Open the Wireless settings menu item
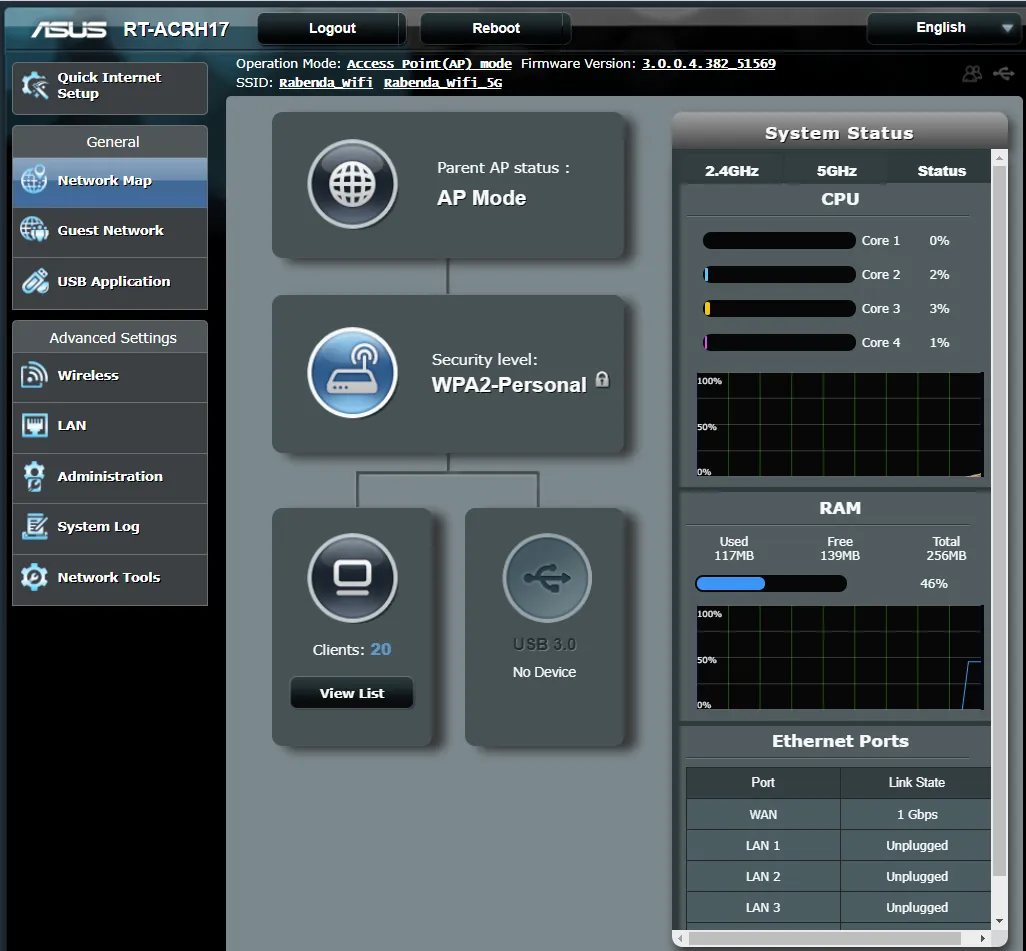The image size is (1026, 951). [110, 376]
